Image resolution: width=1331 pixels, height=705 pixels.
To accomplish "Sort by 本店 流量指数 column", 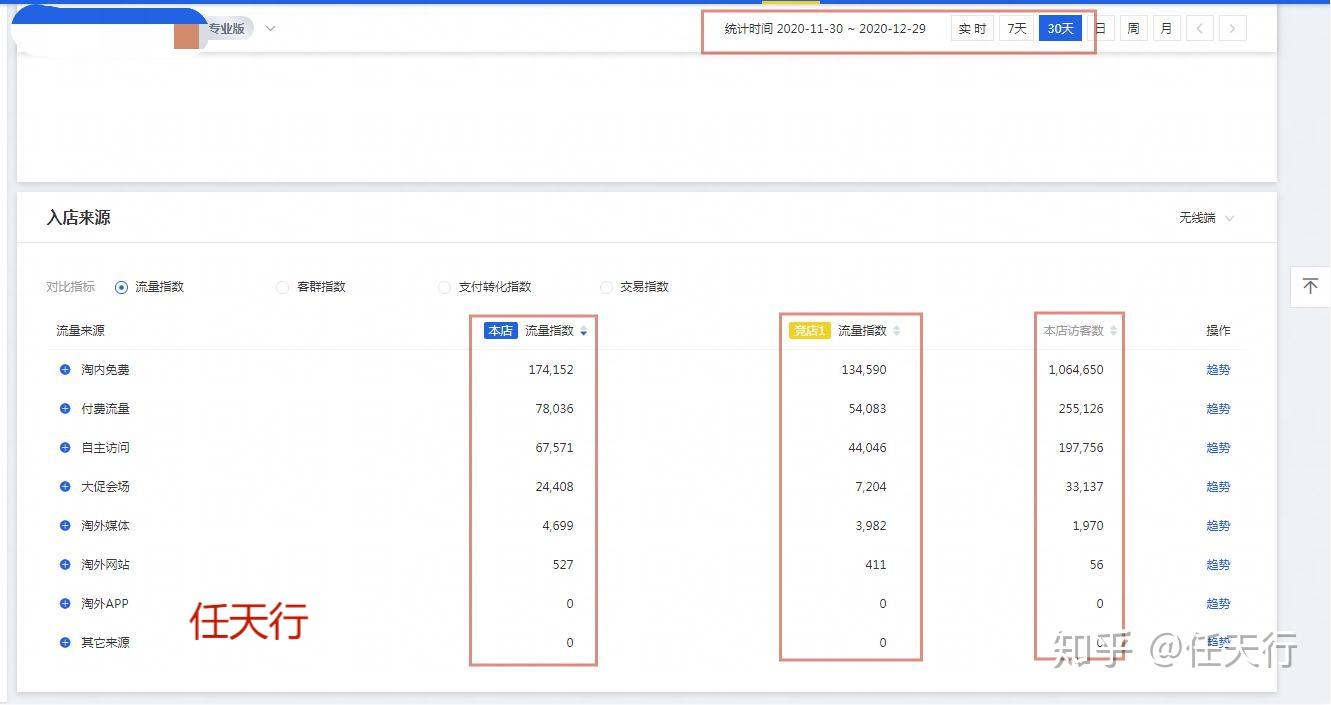I will 584,331.
